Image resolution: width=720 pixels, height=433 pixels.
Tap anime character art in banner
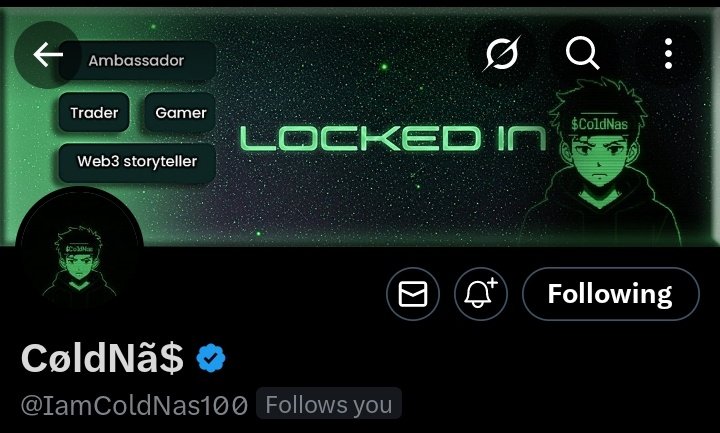click(602, 161)
